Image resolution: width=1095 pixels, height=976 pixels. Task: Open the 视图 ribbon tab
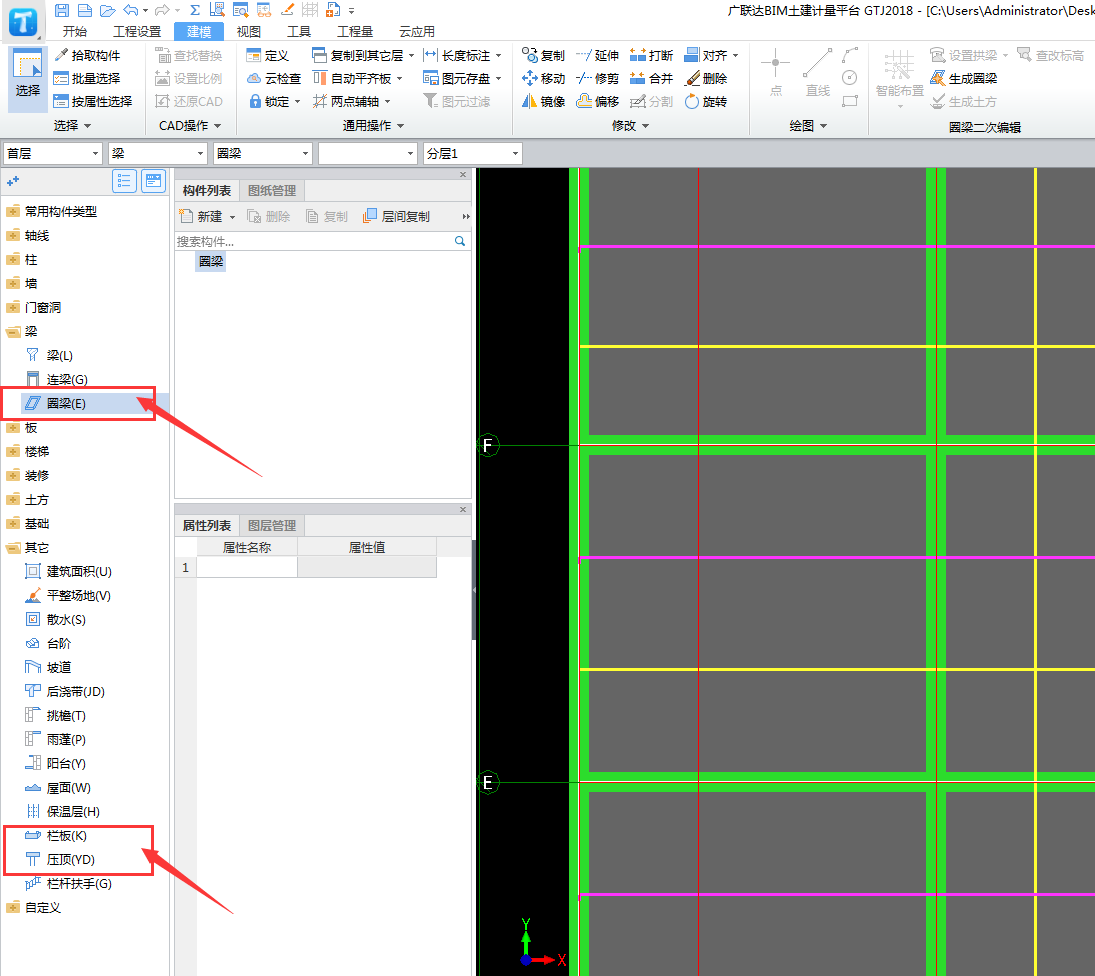[x=248, y=31]
